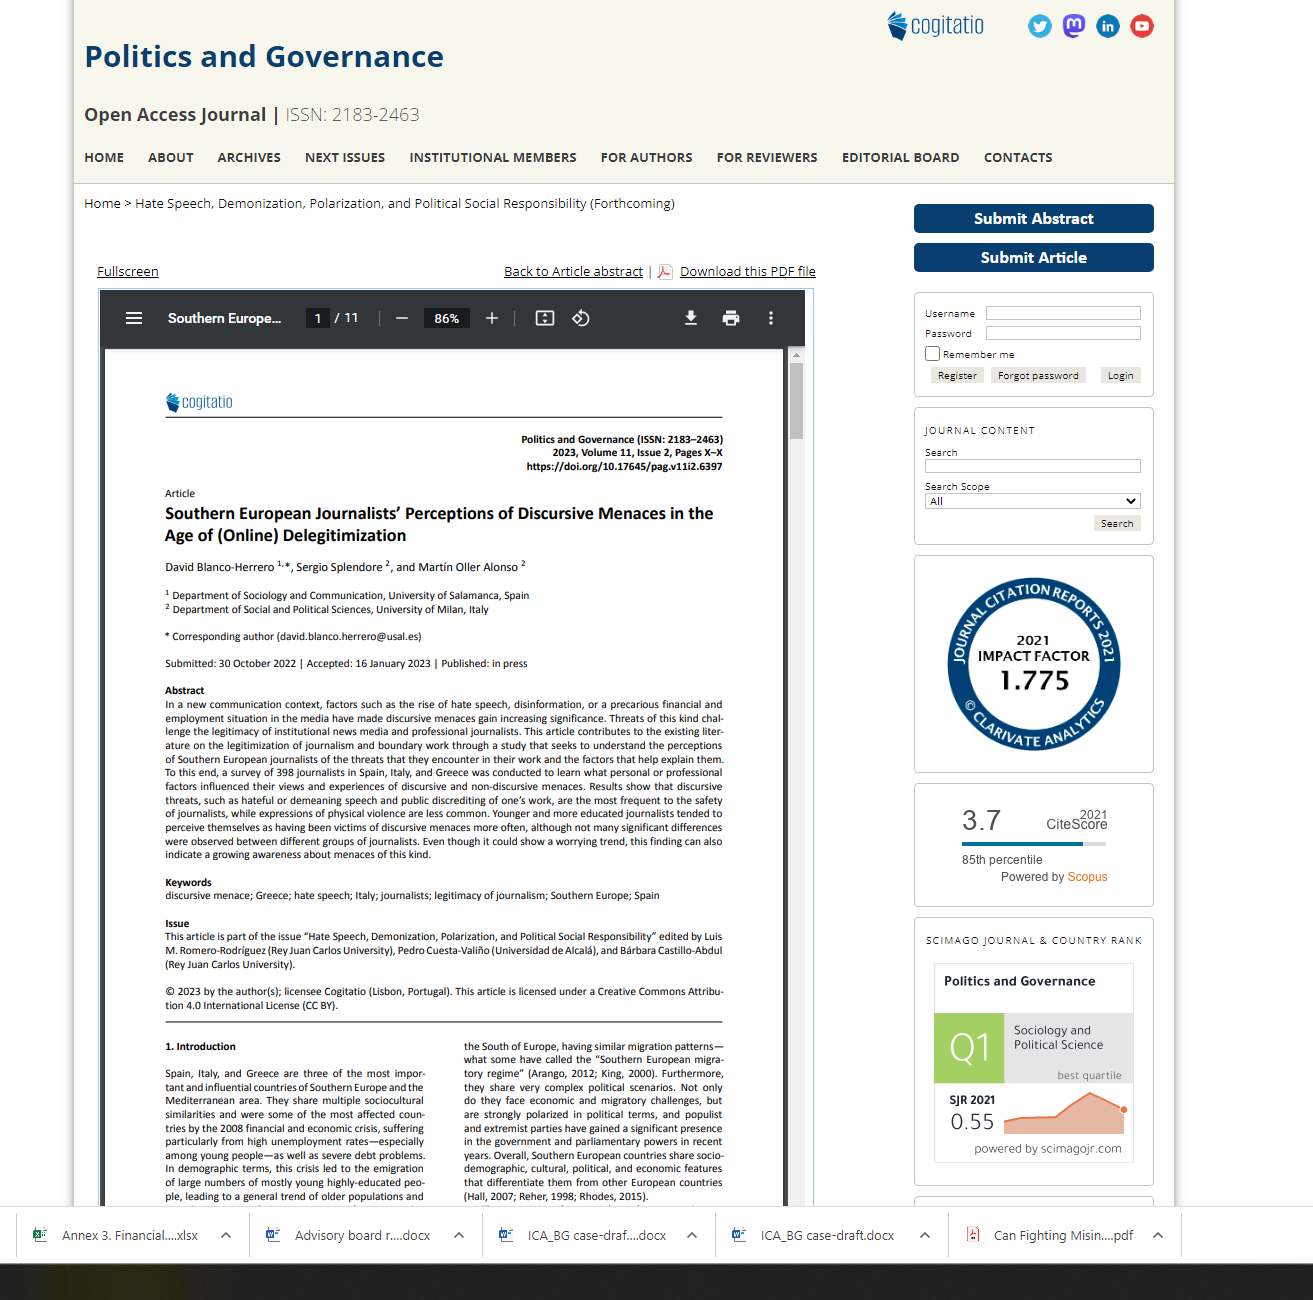
Task: Click the PDF viewer vertical scrollbar
Action: click(797, 400)
